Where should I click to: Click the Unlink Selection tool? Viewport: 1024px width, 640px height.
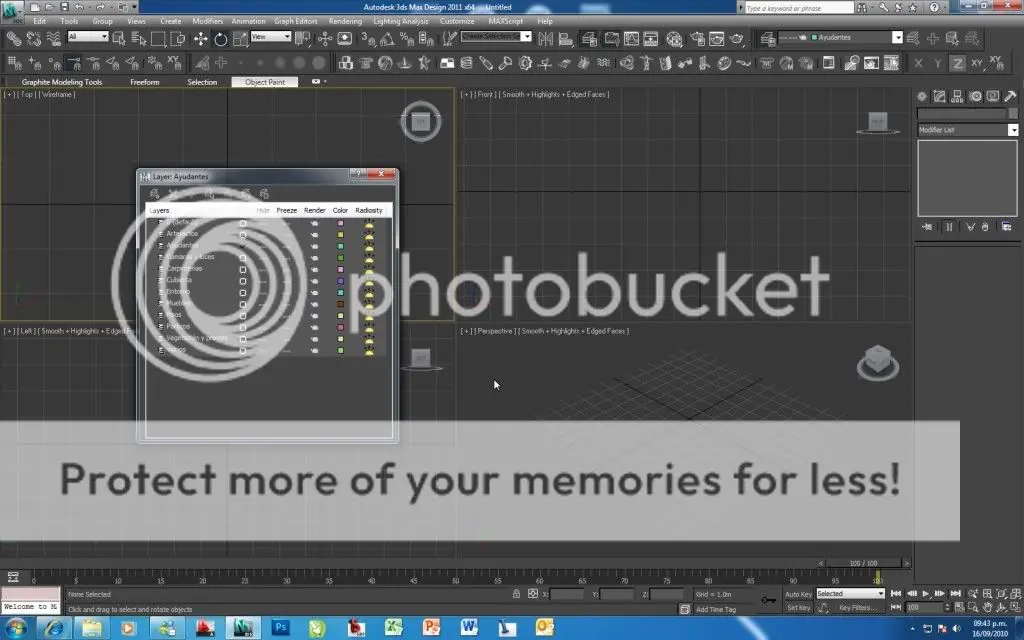(33, 39)
